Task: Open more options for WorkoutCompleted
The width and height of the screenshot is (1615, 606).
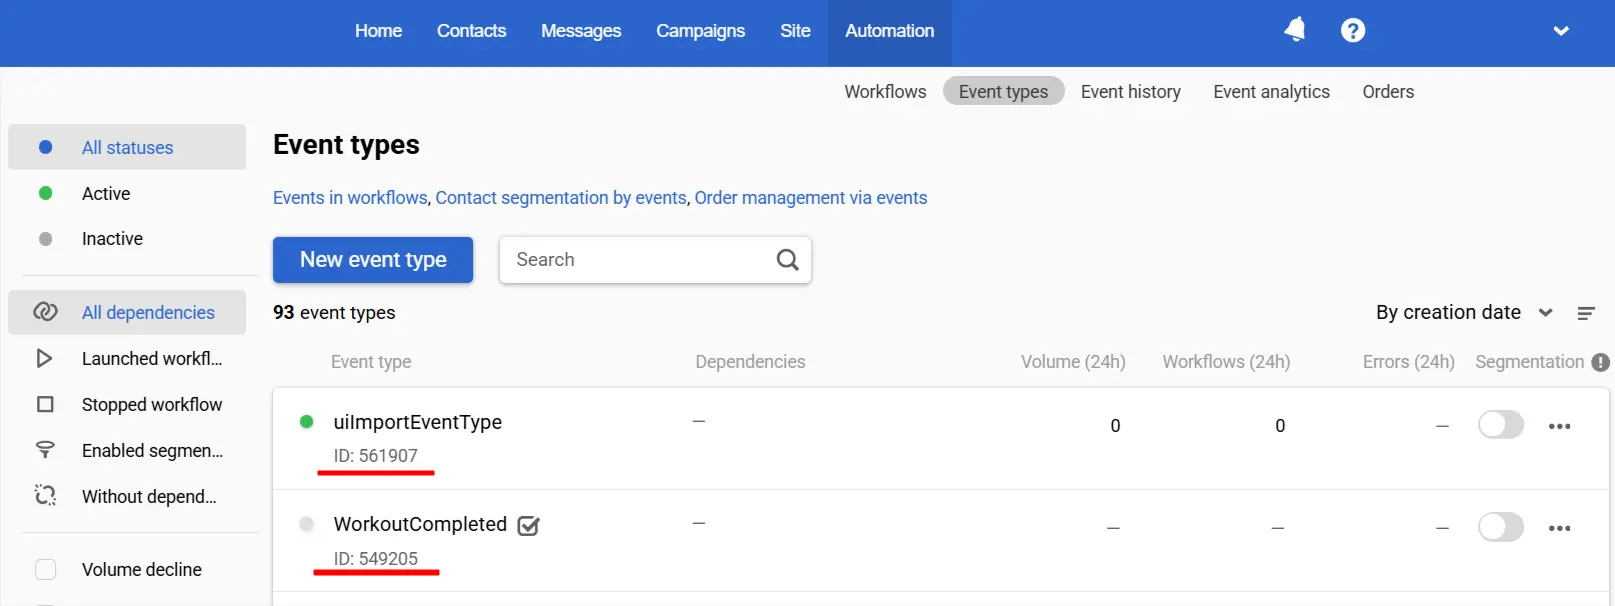Action: pos(1559,528)
